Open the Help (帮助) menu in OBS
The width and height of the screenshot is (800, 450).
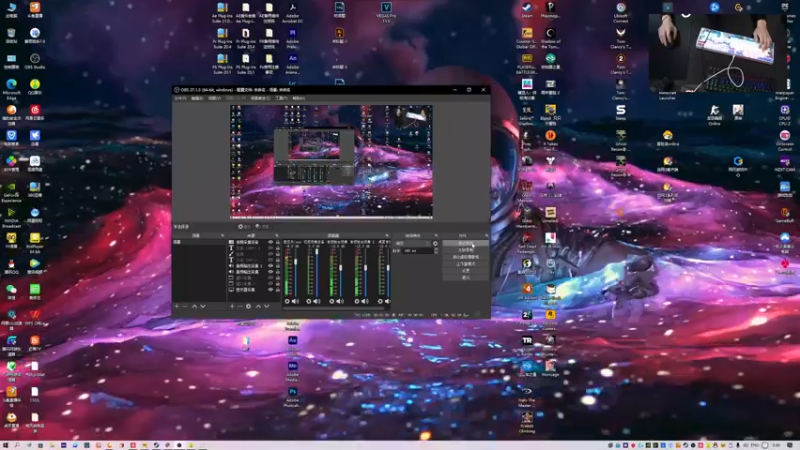pos(298,98)
